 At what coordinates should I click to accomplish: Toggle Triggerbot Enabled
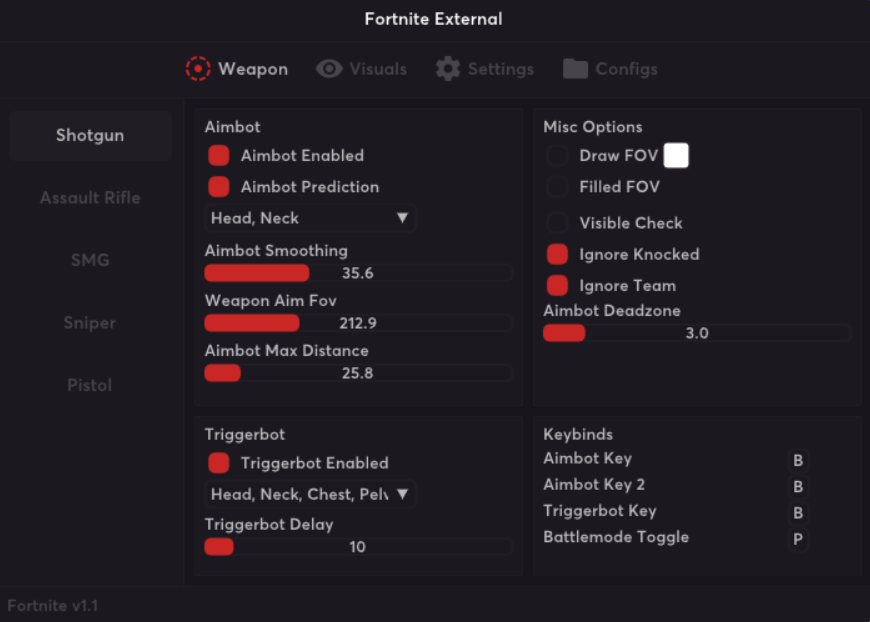(219, 463)
